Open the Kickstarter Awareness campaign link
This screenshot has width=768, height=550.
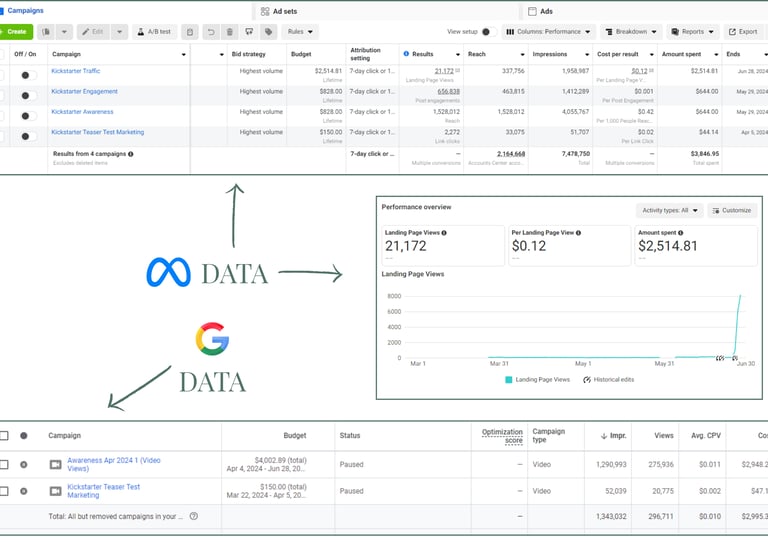[82, 112]
